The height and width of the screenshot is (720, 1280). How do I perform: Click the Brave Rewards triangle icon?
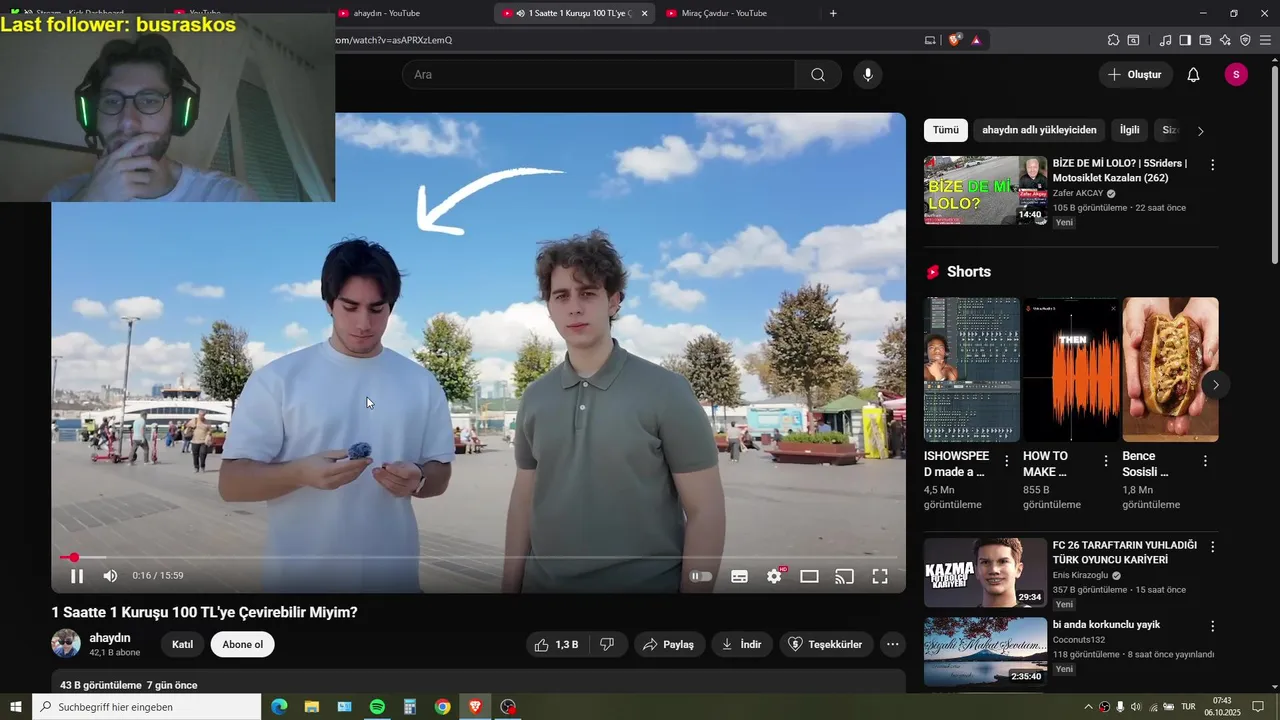(976, 40)
